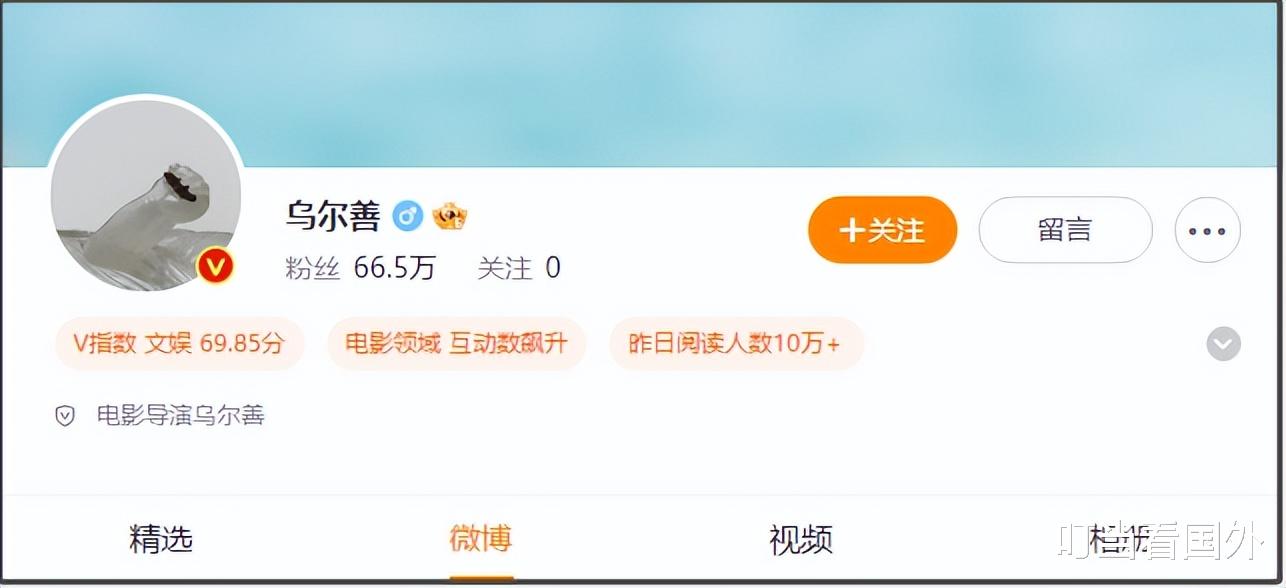Follow the user with +关注 button
Screen dimensions: 1286x588
(882, 230)
